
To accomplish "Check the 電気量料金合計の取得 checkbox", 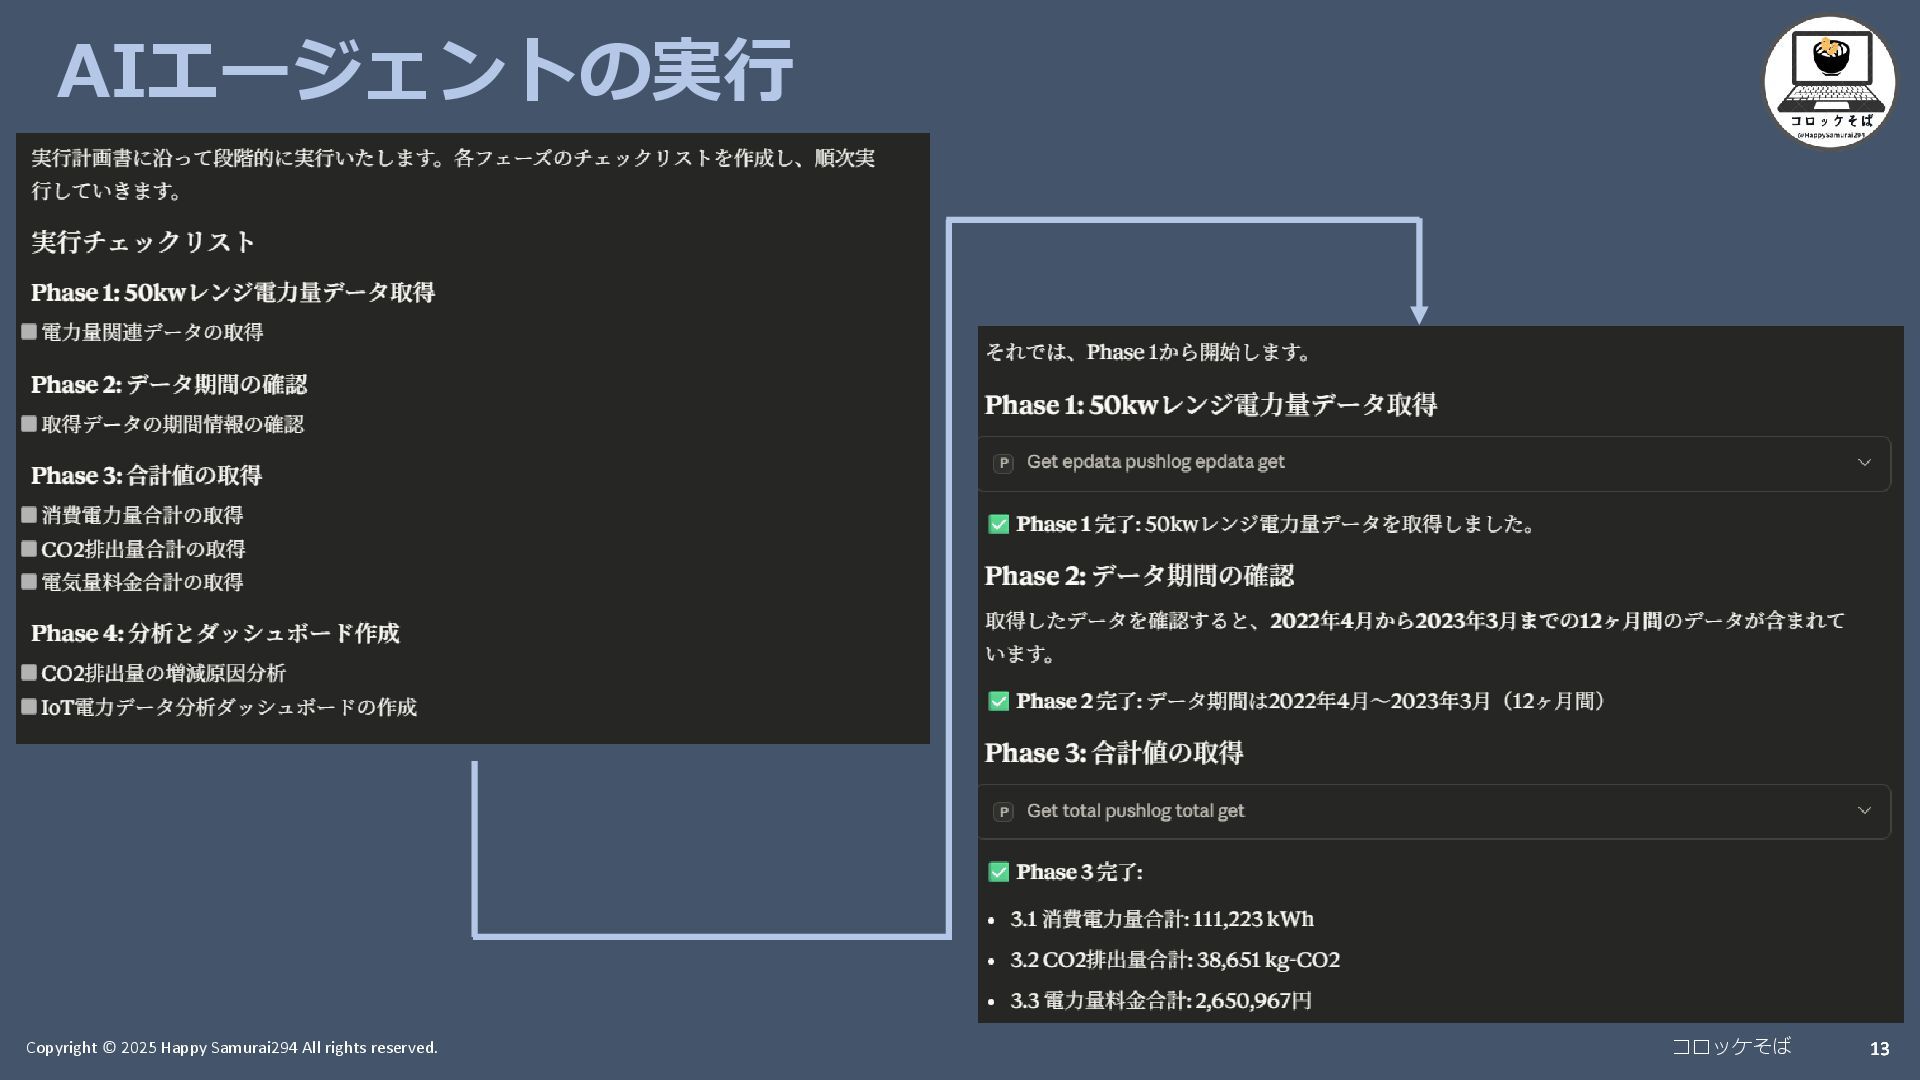I will point(29,582).
